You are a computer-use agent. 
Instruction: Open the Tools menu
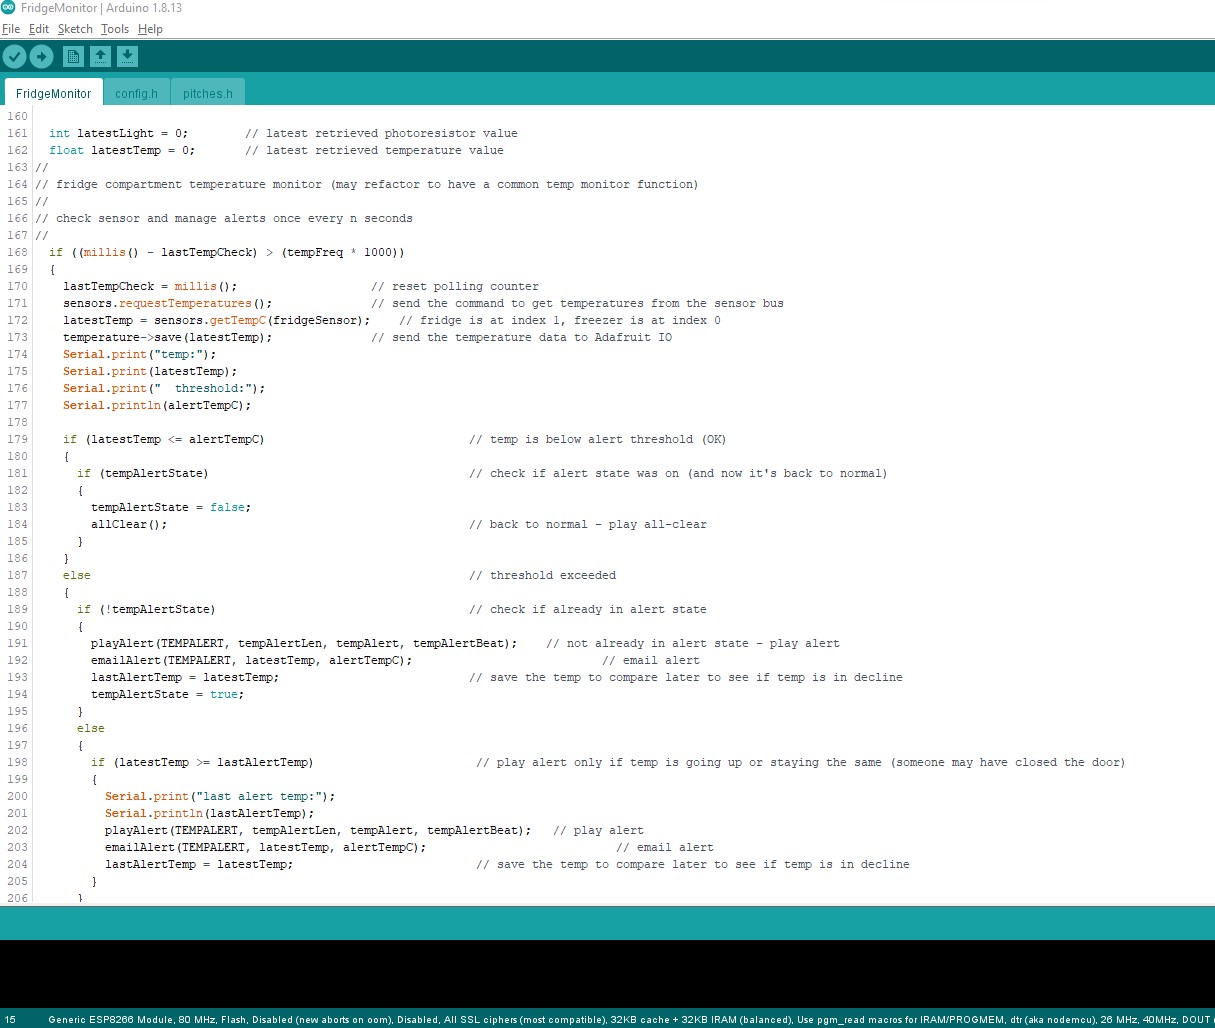coord(115,29)
